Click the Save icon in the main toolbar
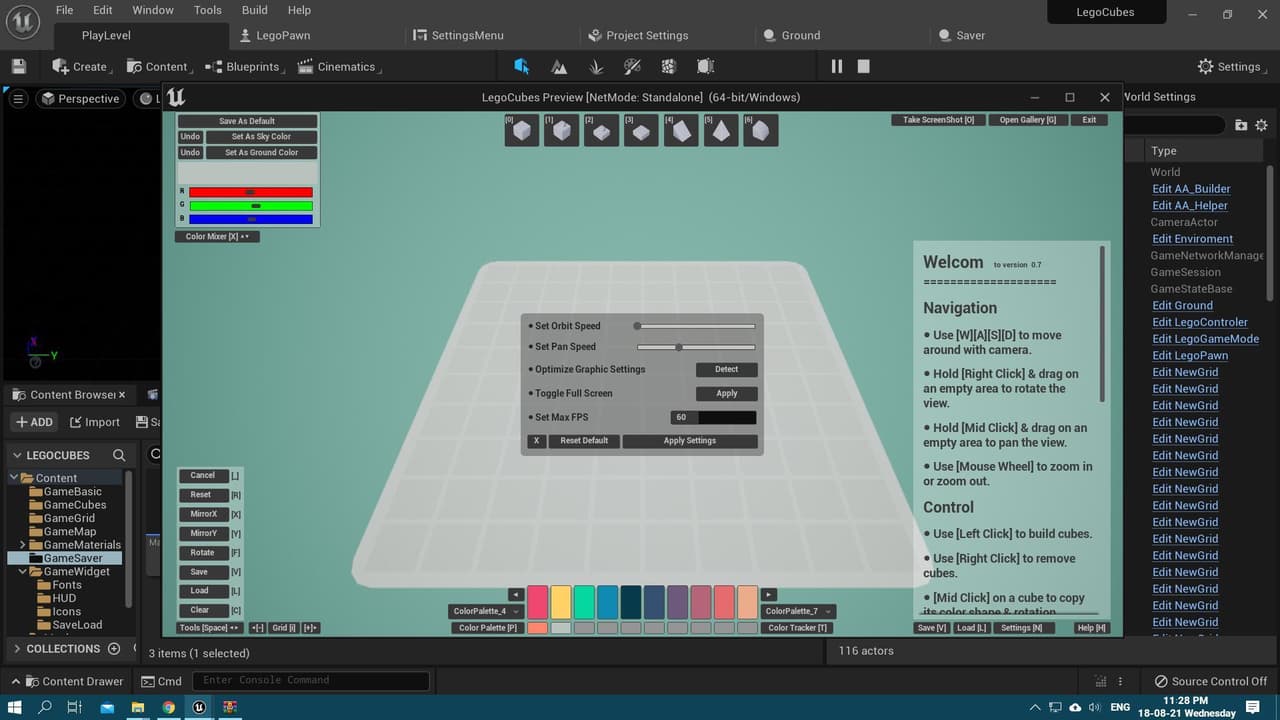The height and width of the screenshot is (720, 1280). [19, 66]
